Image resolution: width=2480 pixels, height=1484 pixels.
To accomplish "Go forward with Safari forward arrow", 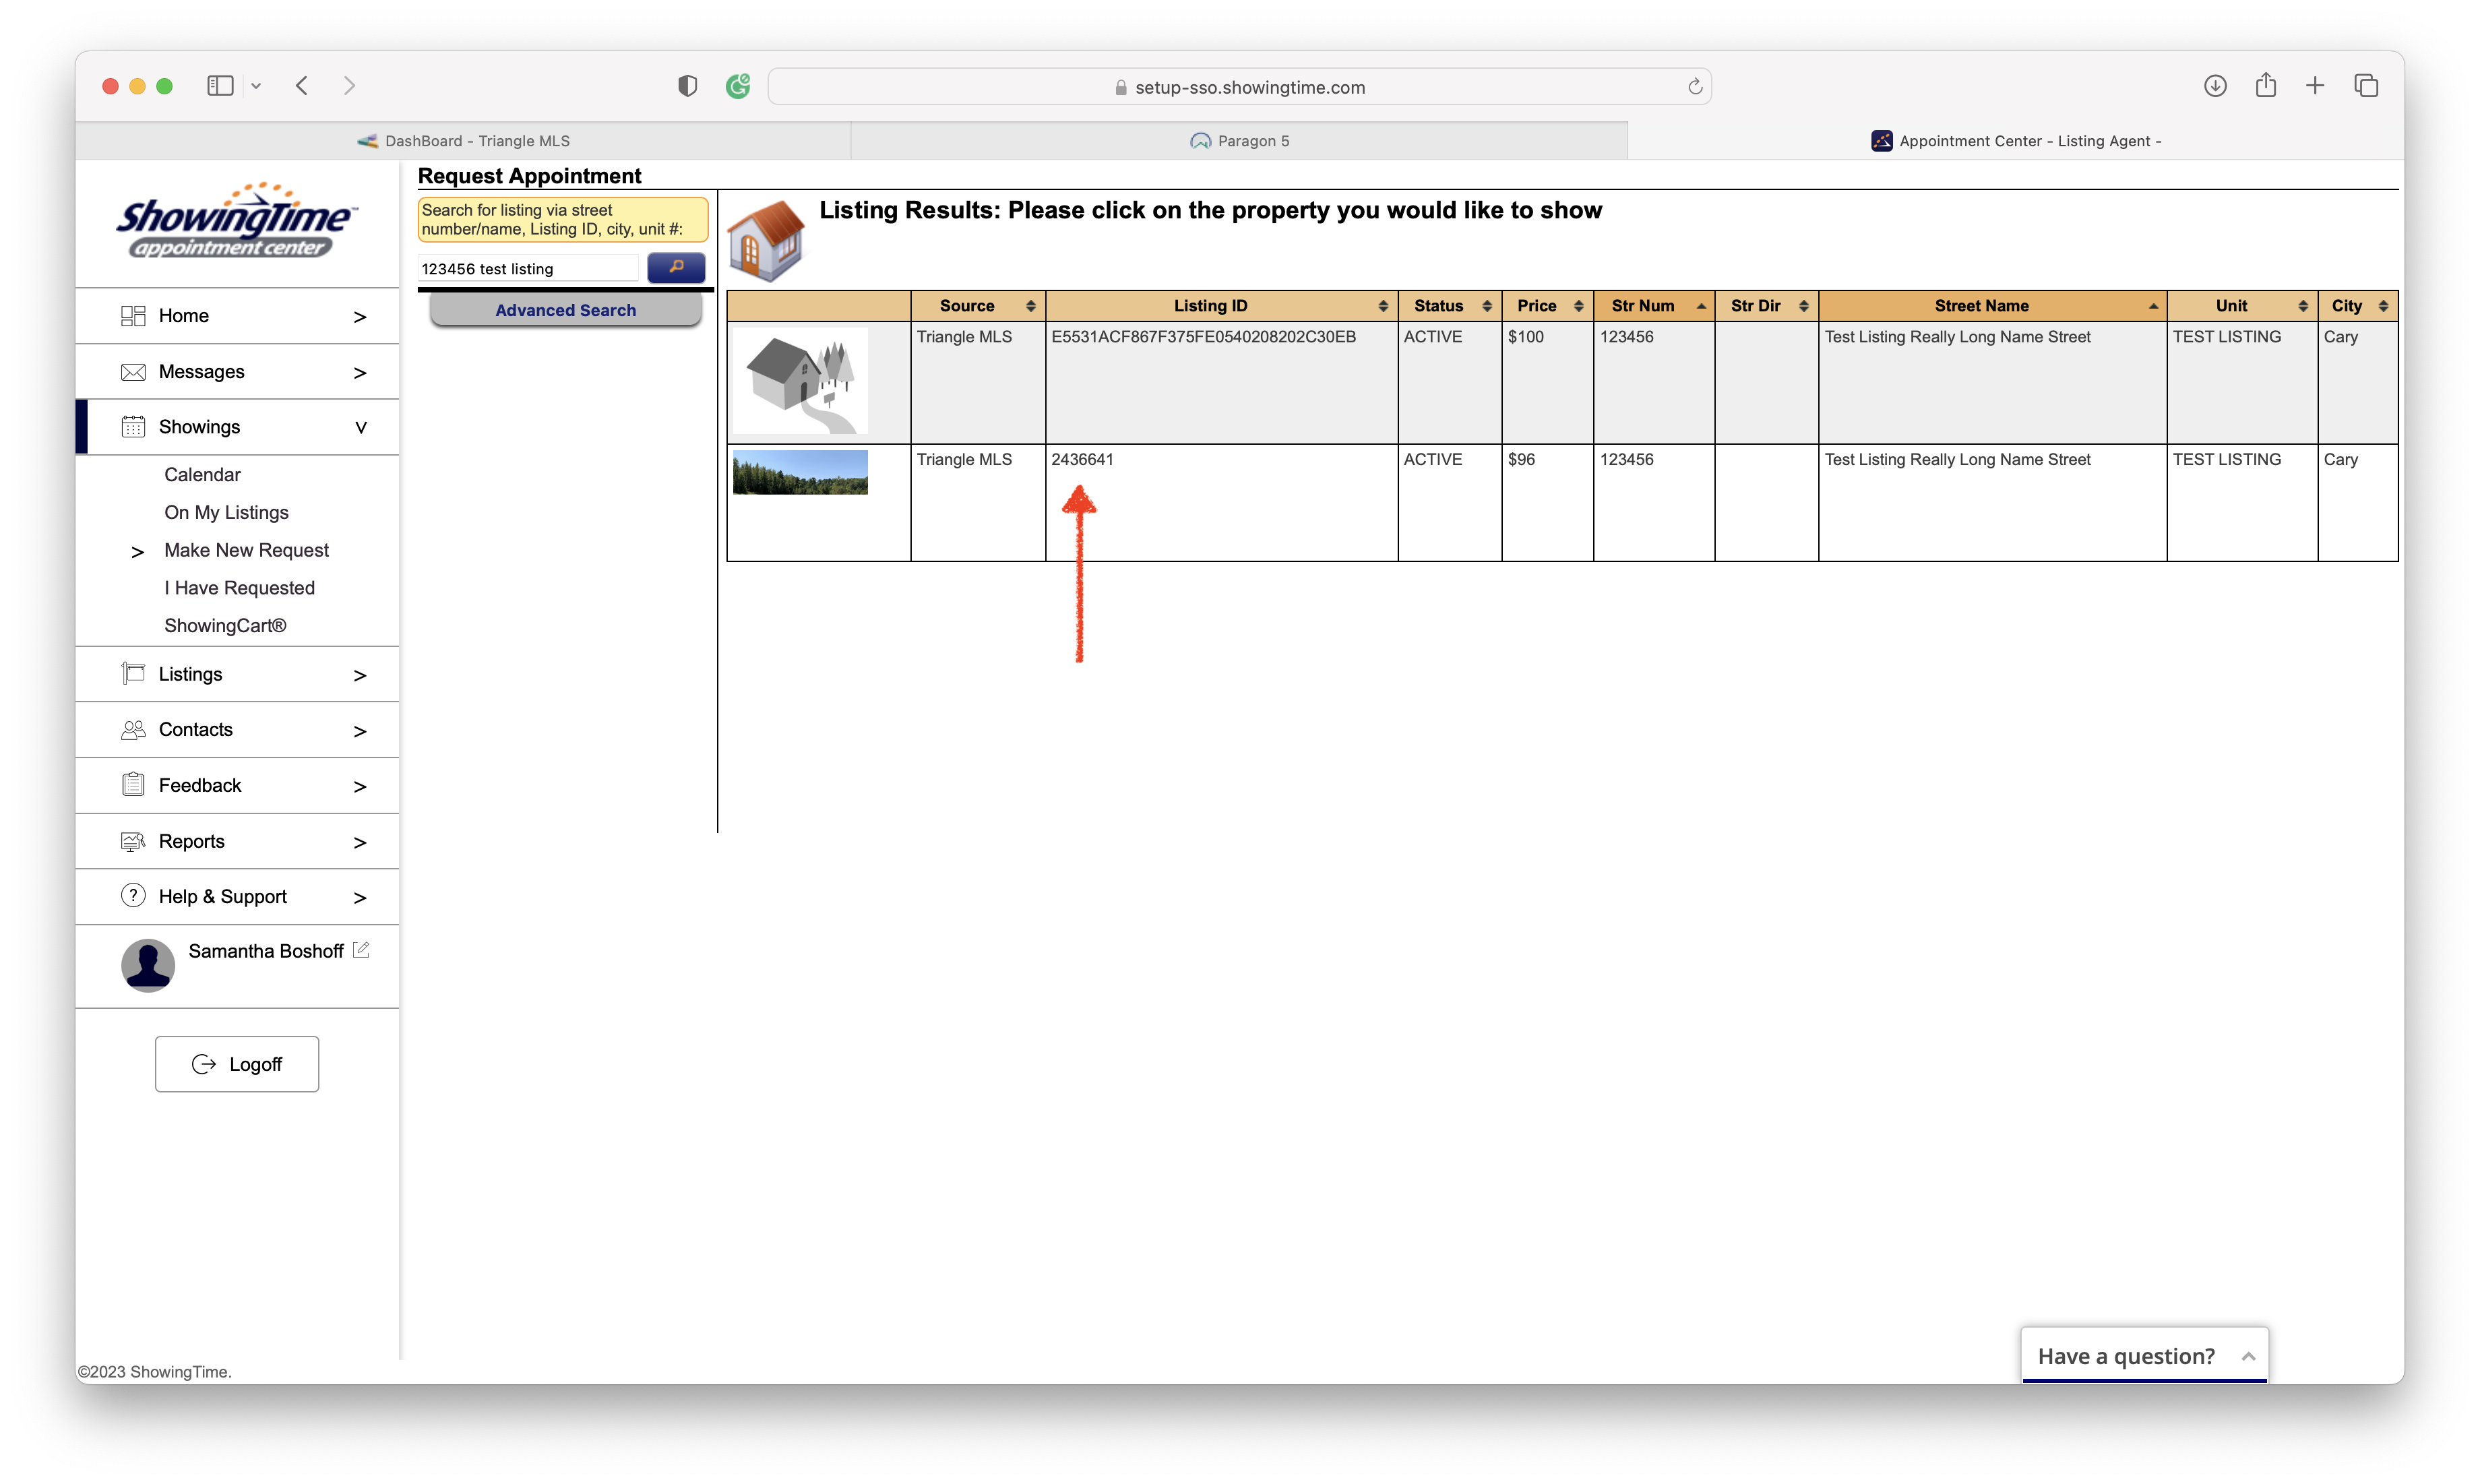I will pos(349,86).
